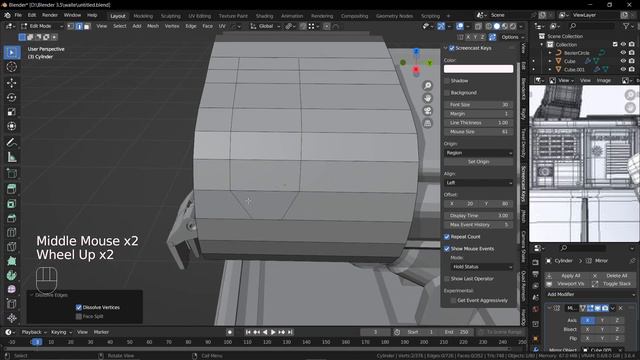Image resolution: width=640 pixels, height=360 pixels.
Task: Play the animation in timeline
Action: 273,332
